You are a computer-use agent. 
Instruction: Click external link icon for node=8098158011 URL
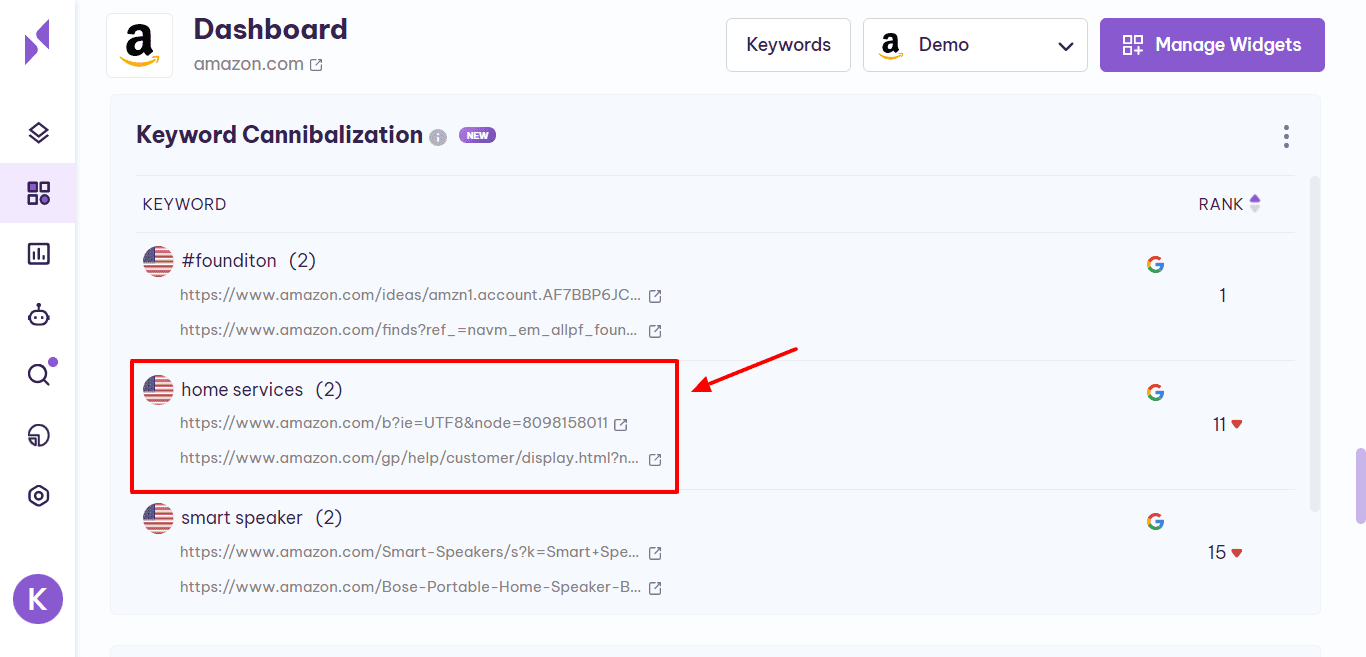[x=621, y=424]
